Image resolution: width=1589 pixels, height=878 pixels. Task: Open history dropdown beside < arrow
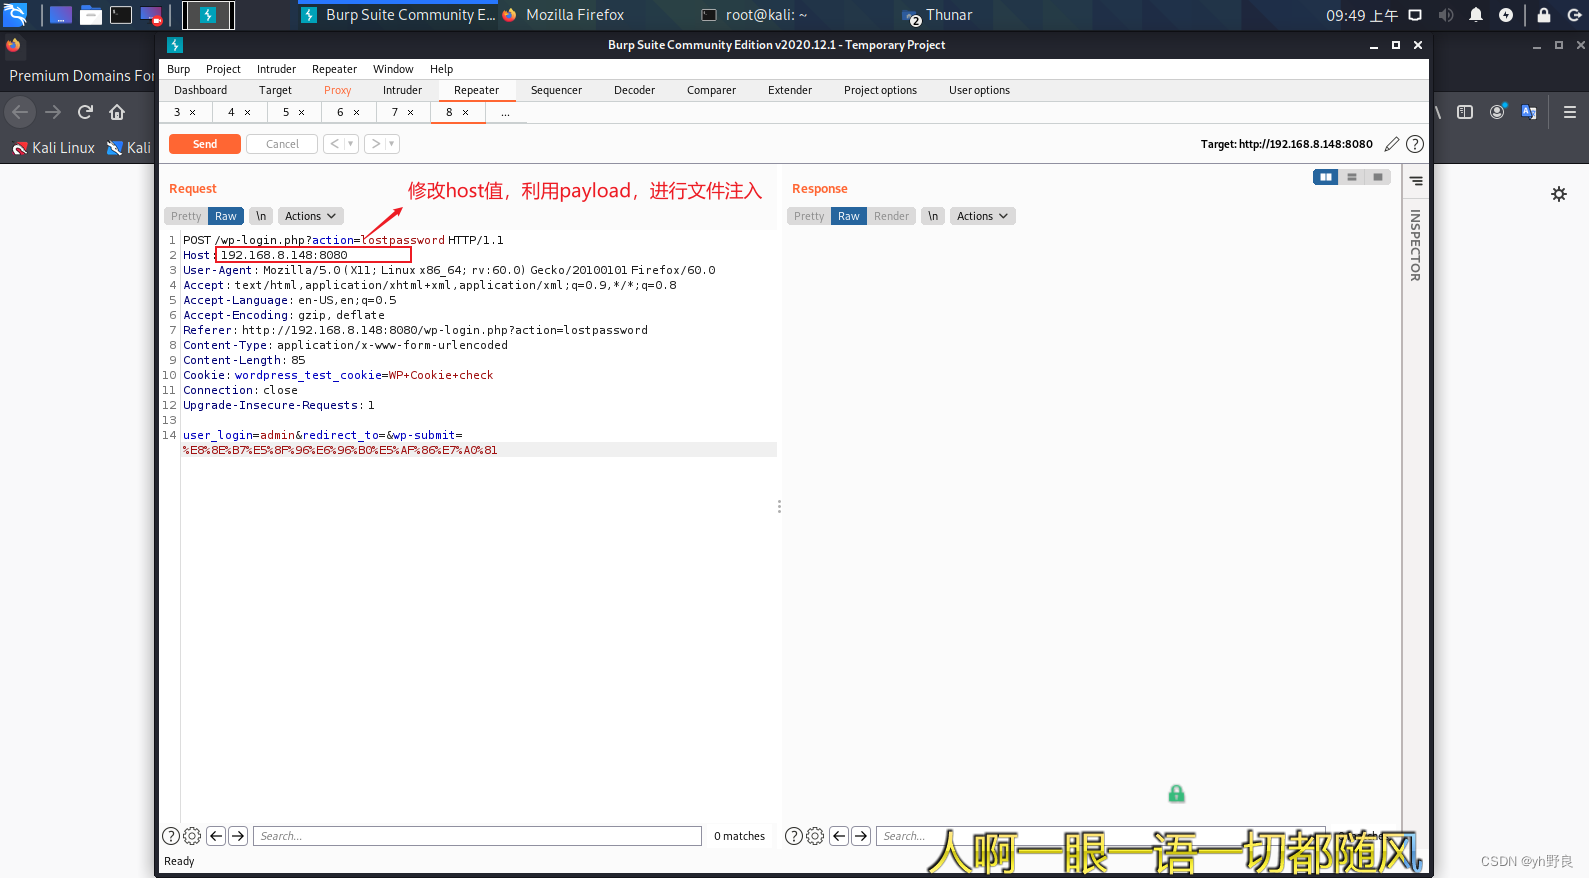(x=351, y=144)
